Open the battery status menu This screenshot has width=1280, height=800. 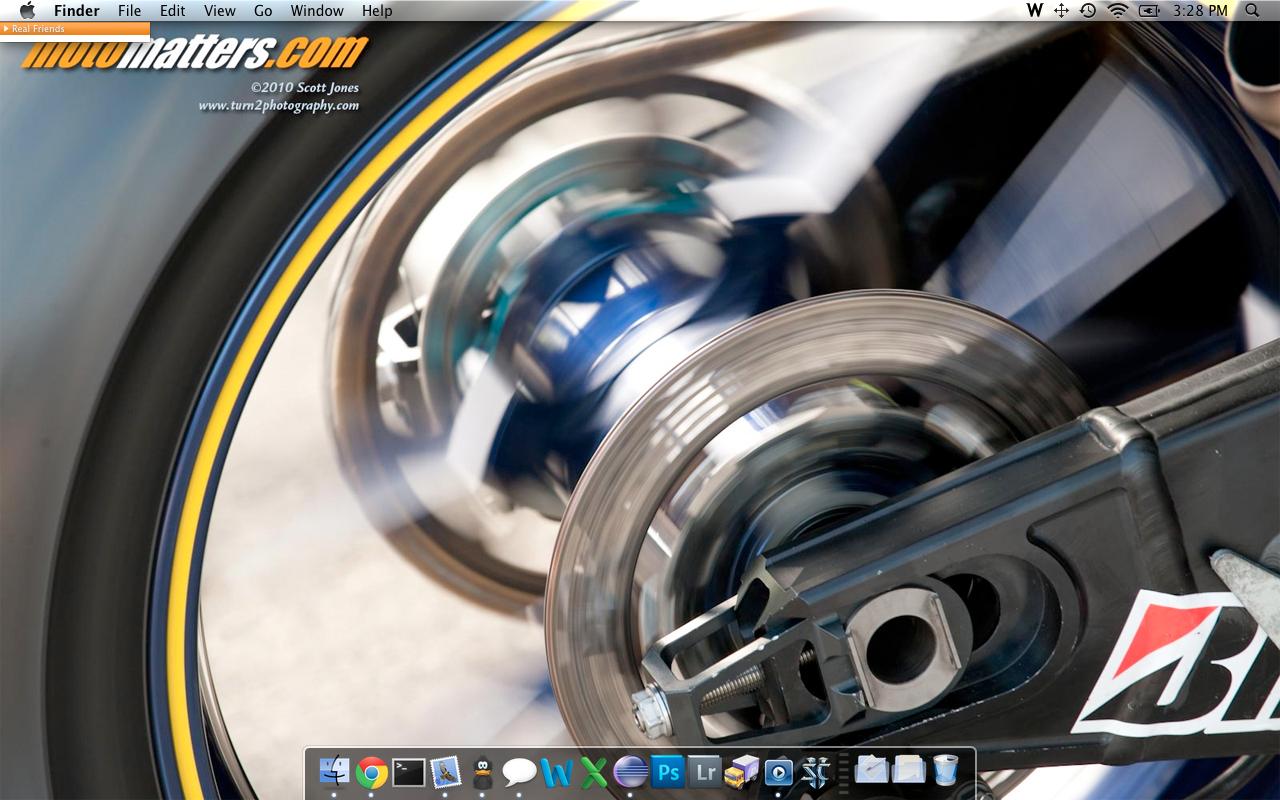tap(1149, 11)
